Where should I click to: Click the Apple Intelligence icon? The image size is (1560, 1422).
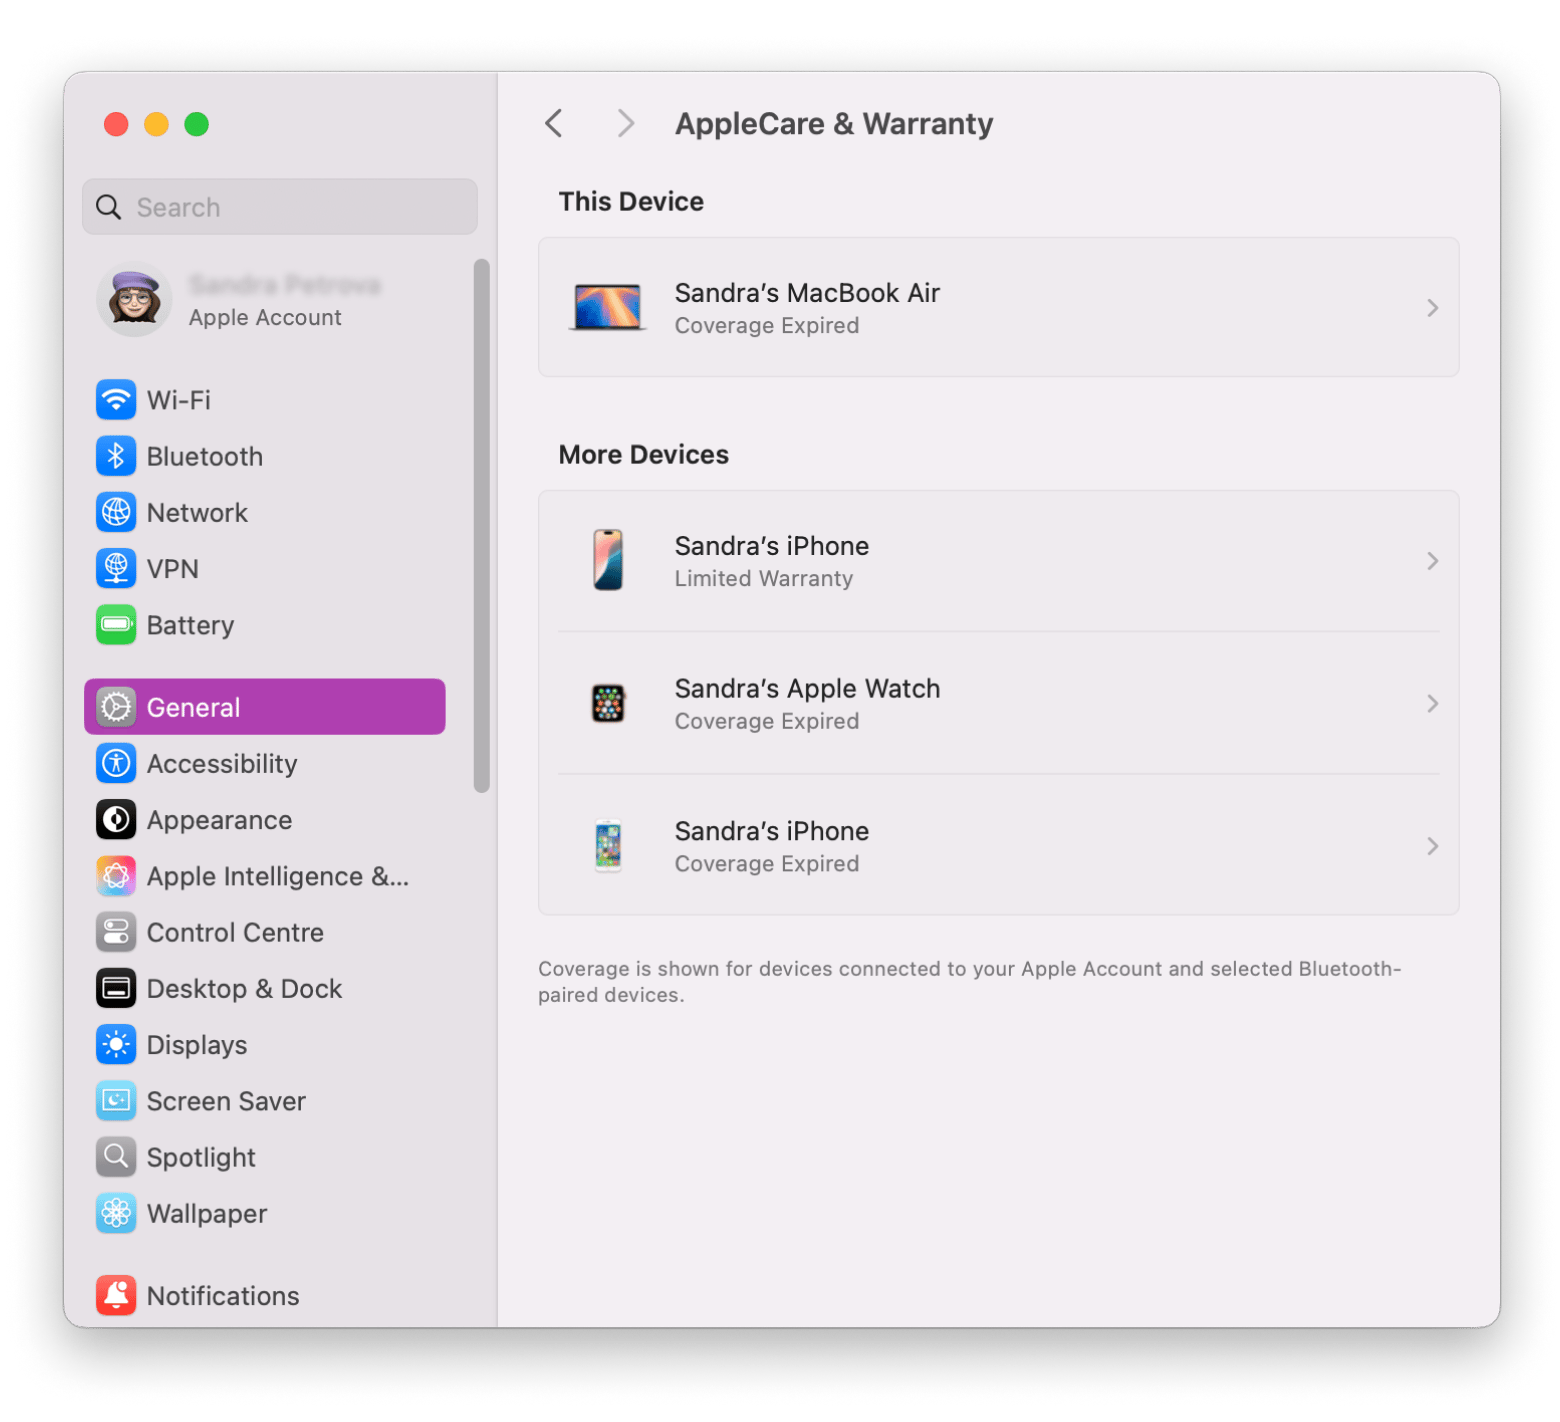tap(116, 876)
